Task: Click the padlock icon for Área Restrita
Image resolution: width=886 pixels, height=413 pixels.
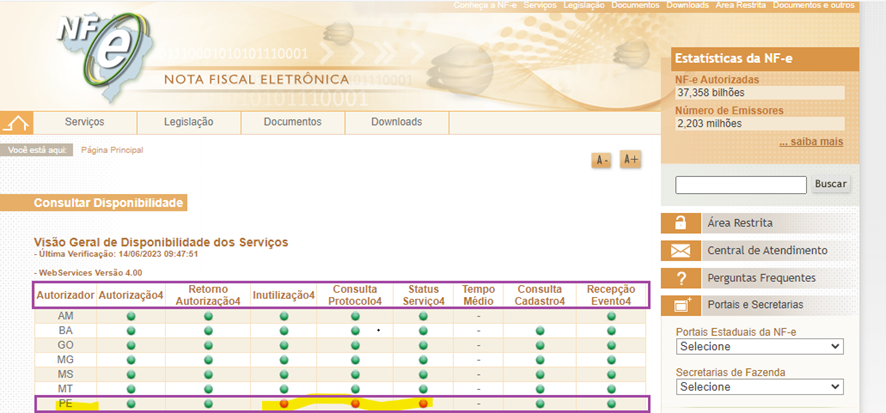Action: pos(680,223)
